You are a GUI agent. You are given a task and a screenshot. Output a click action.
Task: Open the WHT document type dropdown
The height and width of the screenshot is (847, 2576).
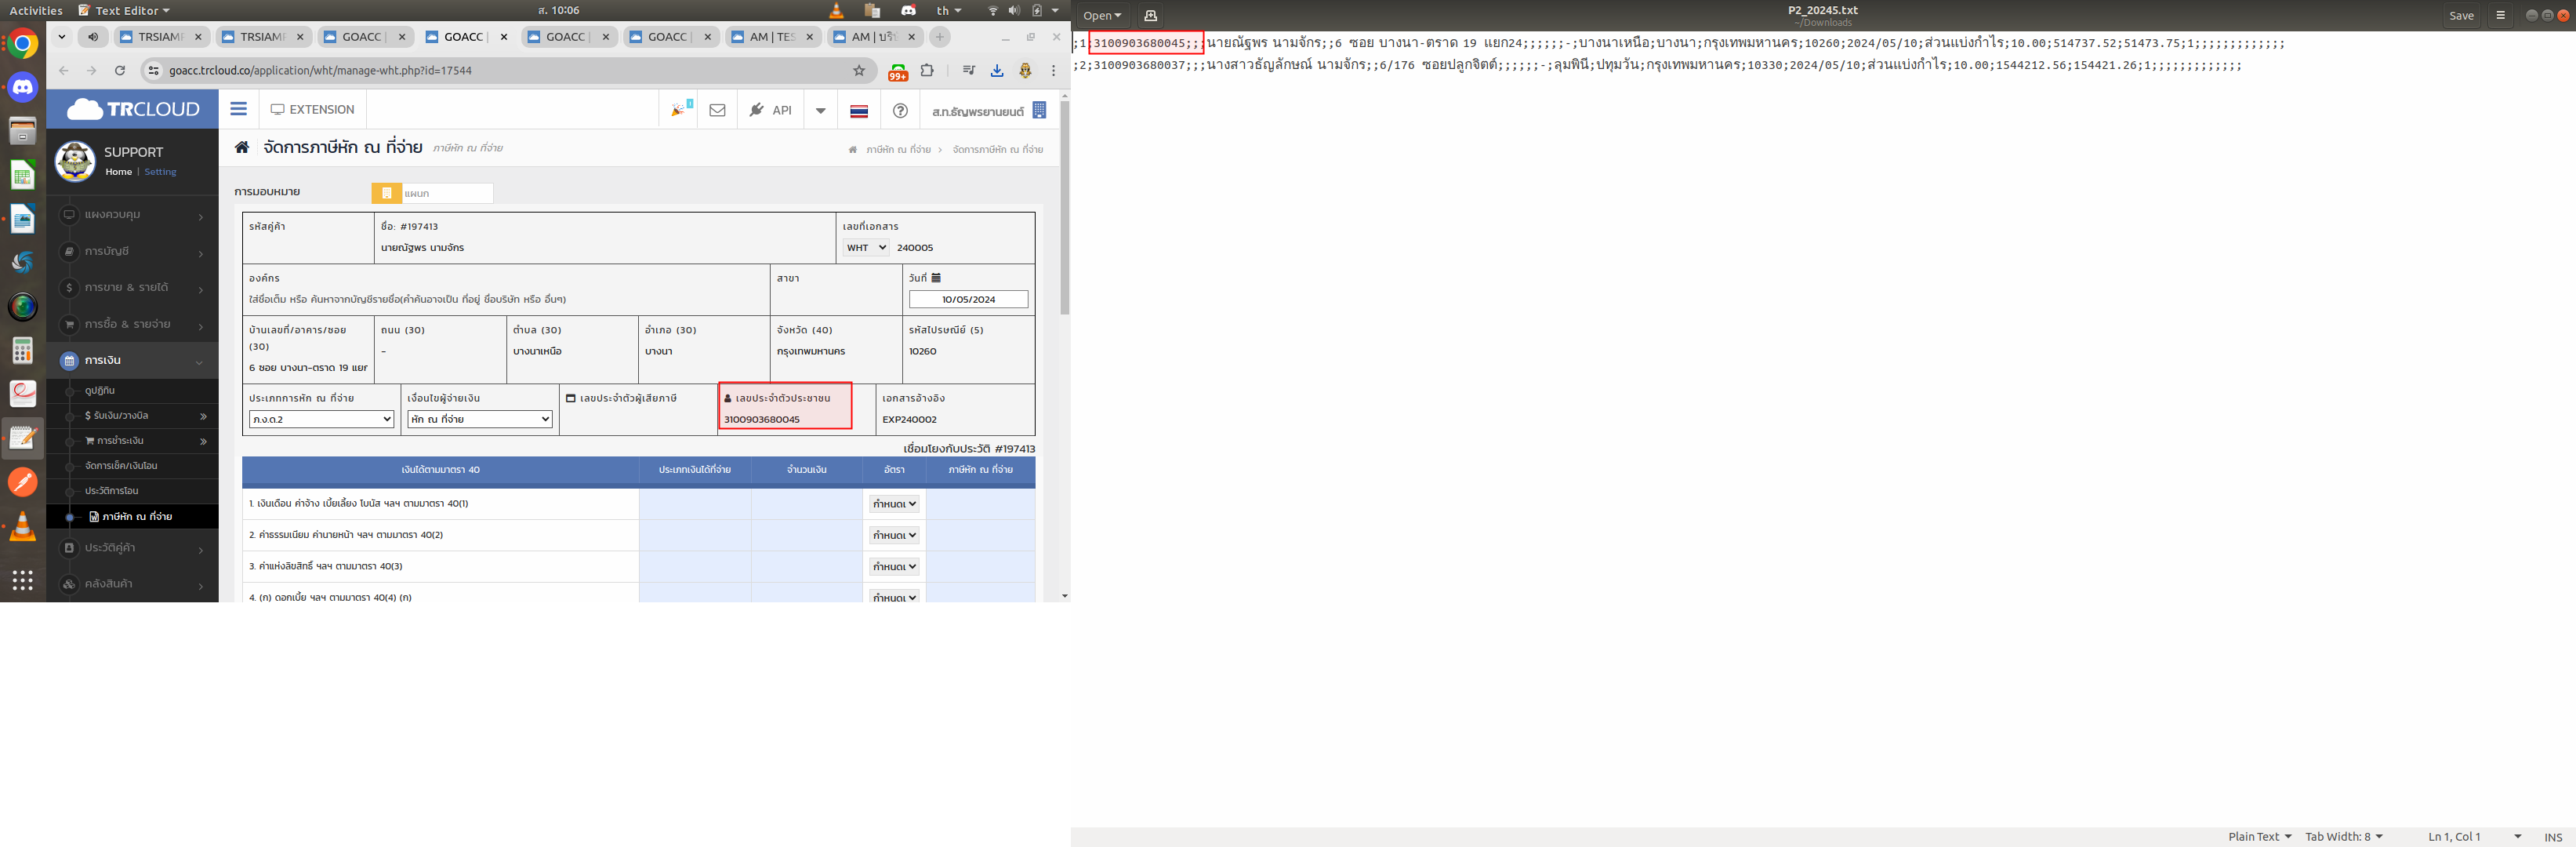pyautogui.click(x=866, y=247)
